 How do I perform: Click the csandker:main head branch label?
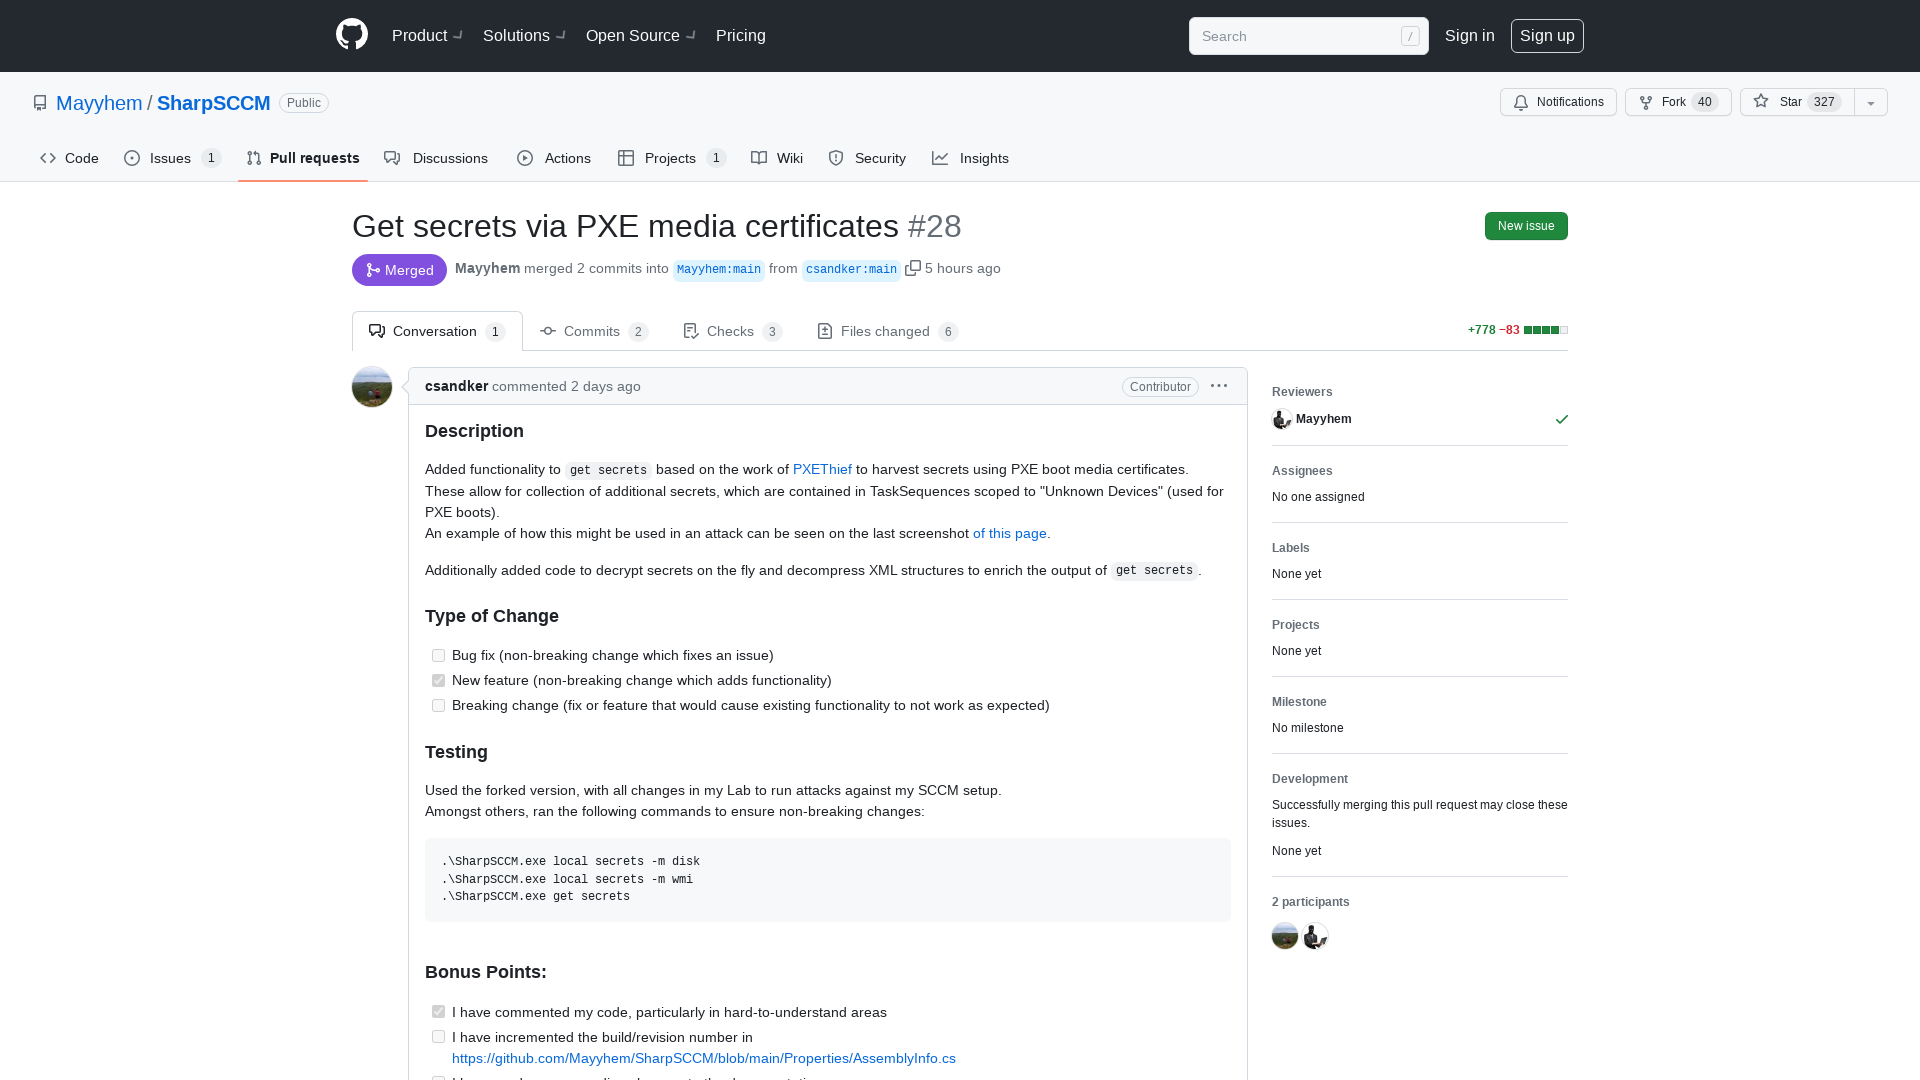[851, 270]
